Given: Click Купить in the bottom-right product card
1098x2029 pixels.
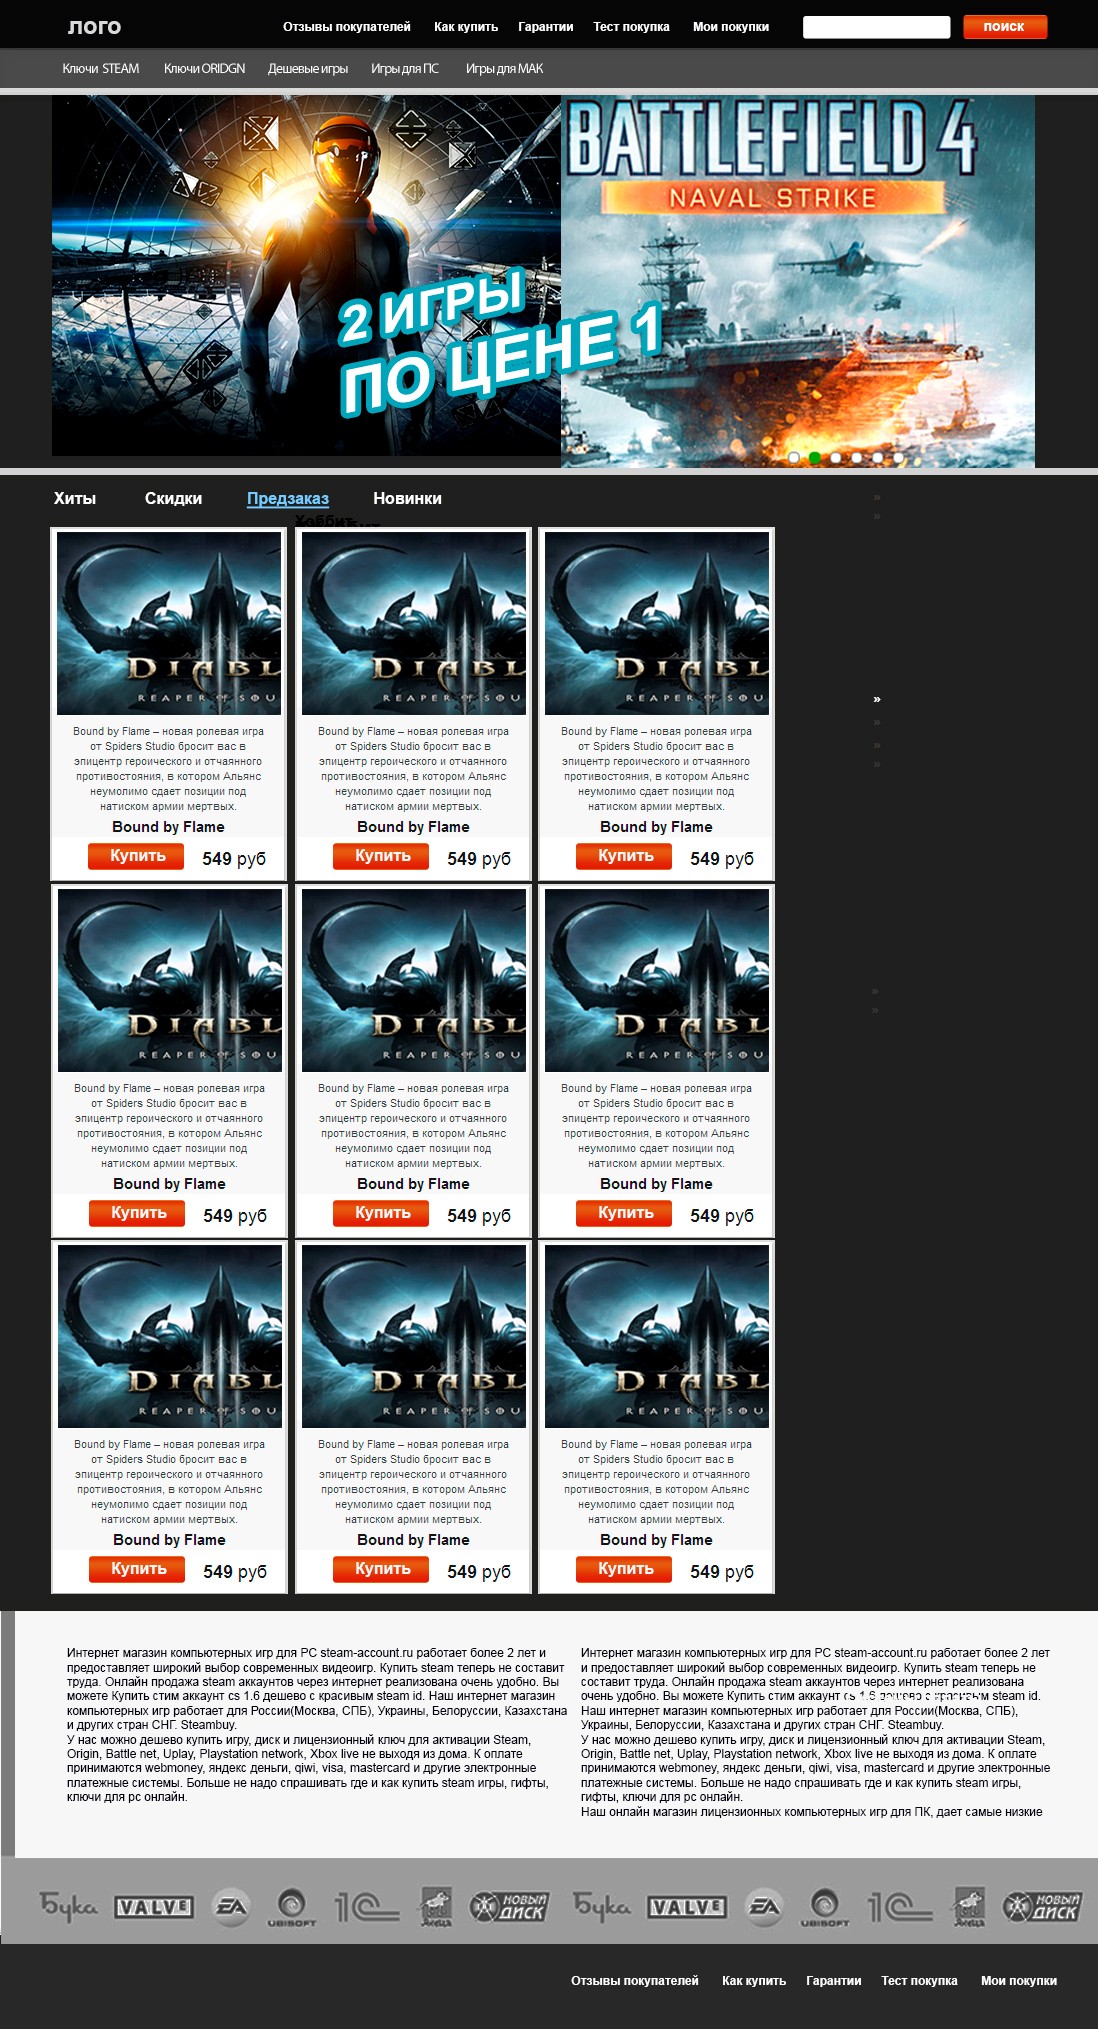Looking at the screenshot, I should tap(625, 1569).
